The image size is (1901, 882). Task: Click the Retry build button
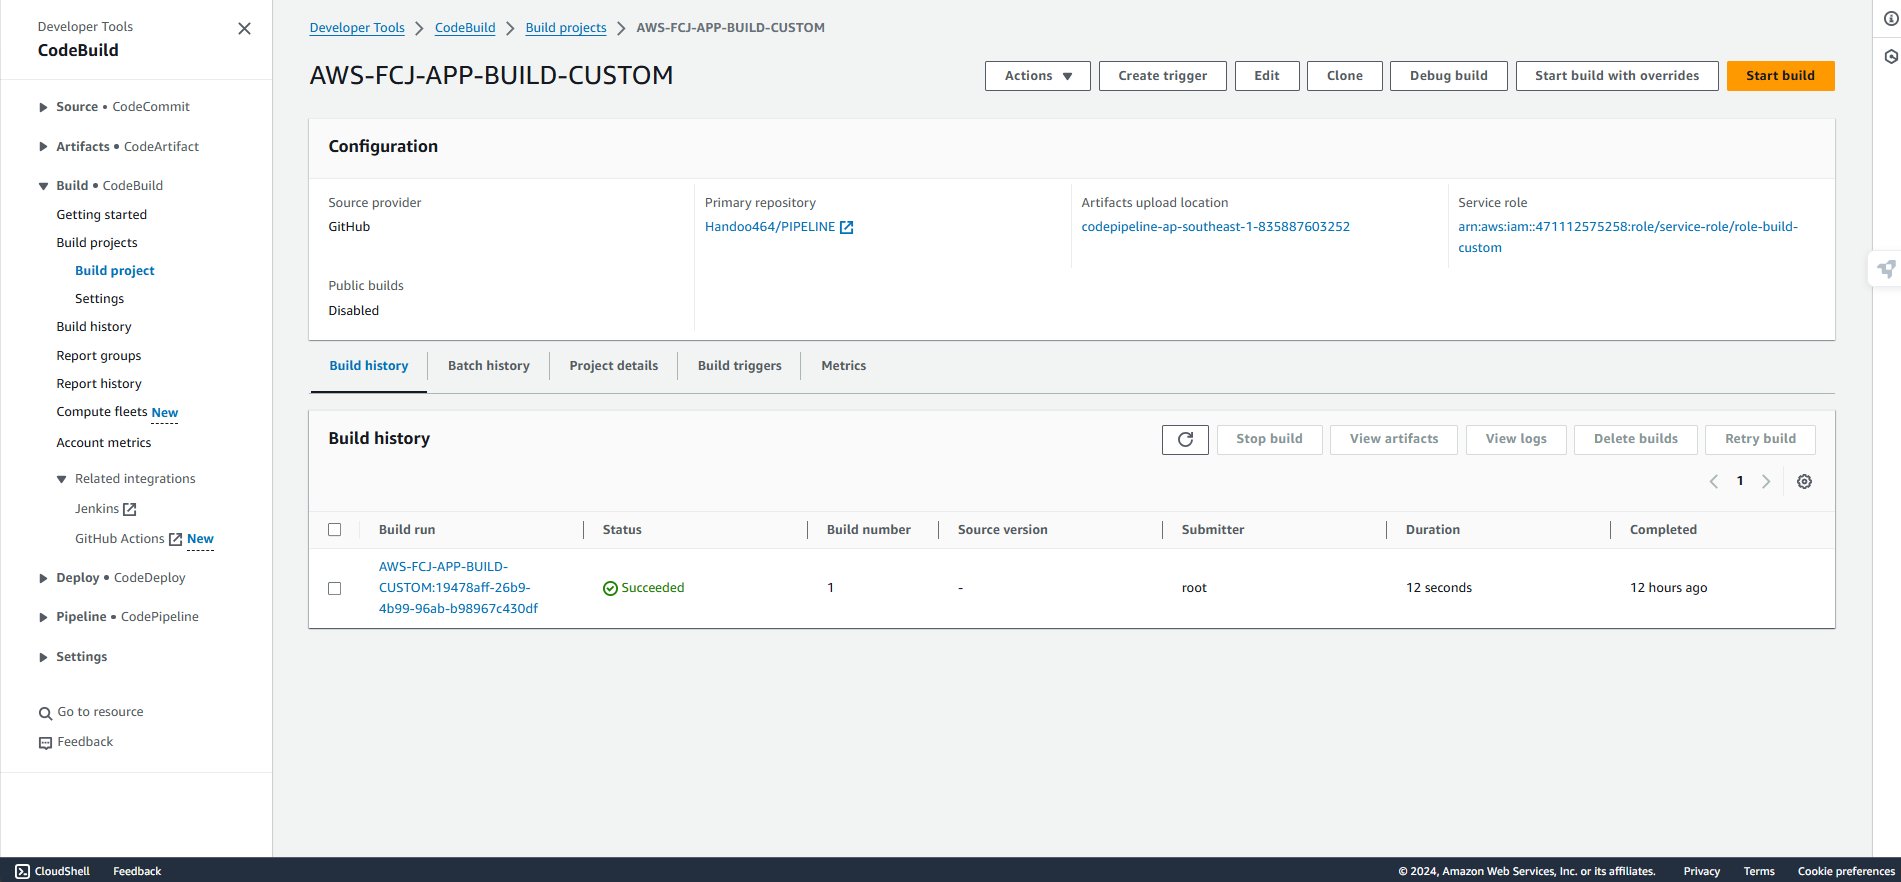(1760, 439)
